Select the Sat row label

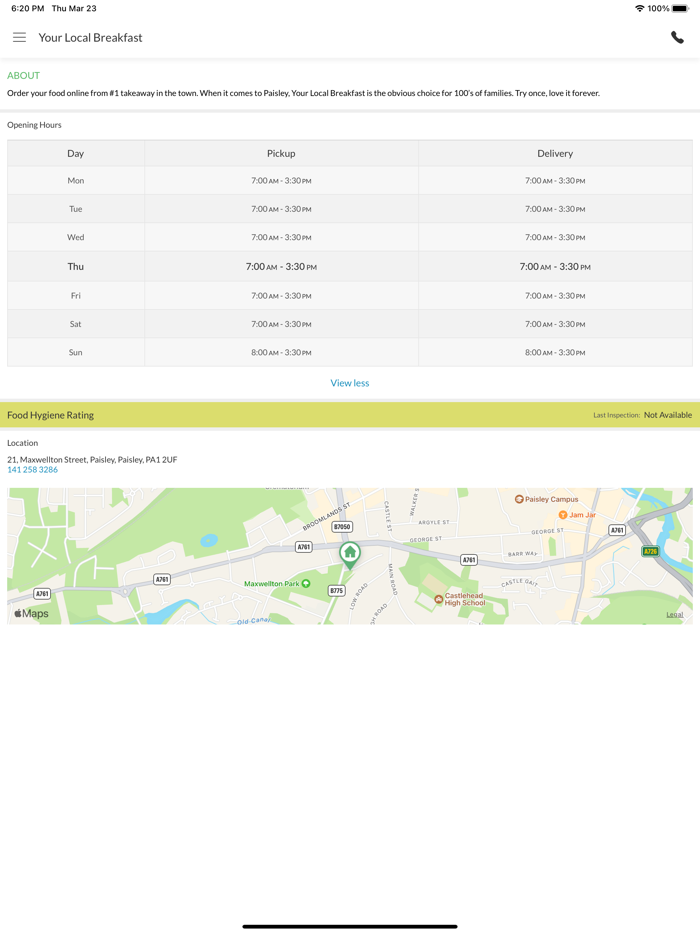(x=76, y=324)
